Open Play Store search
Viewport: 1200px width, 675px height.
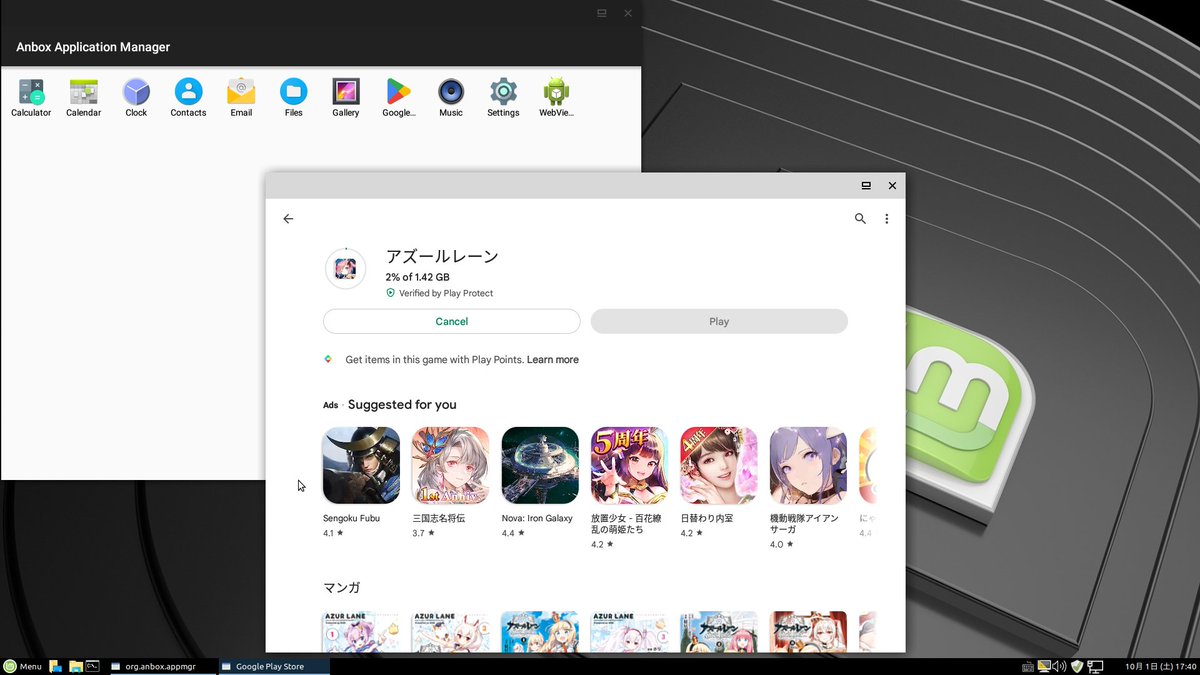[x=860, y=219]
